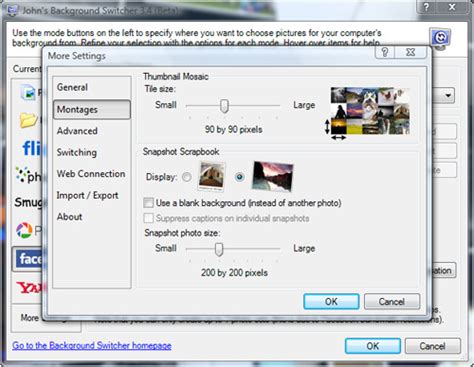Open the Import / Export page
The height and width of the screenshot is (367, 474).
[87, 195]
